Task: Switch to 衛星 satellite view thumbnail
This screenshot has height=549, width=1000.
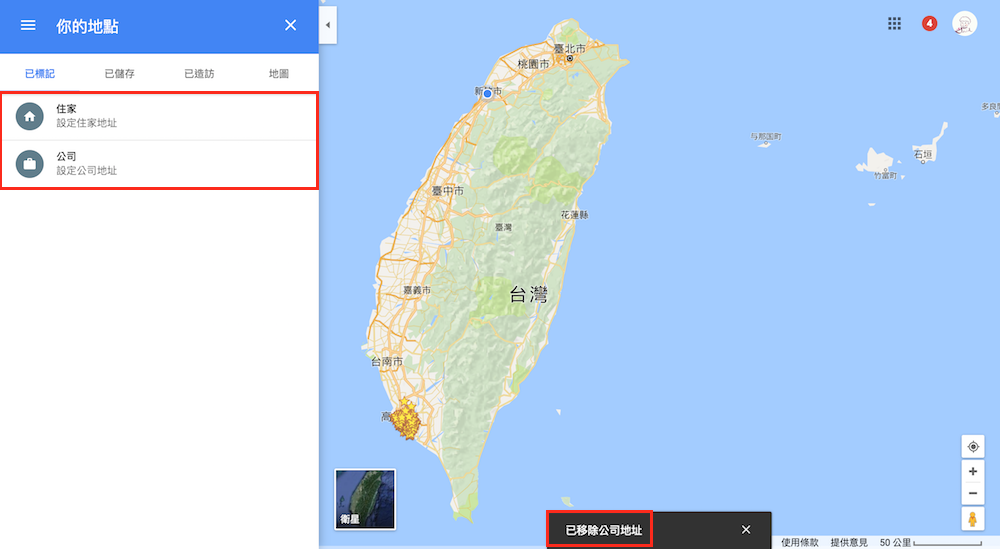Action: 365,499
